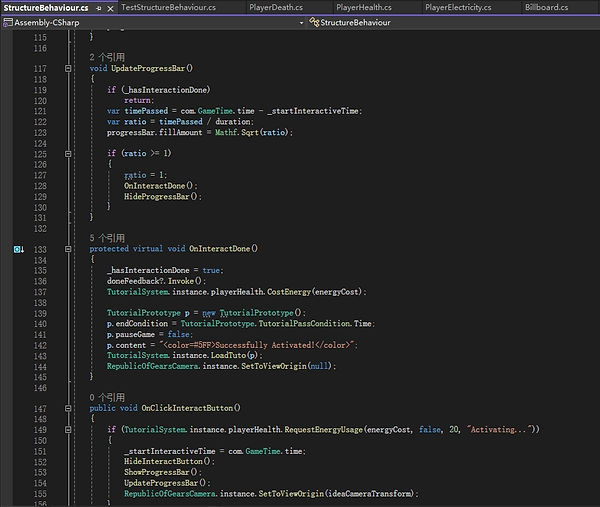Open the StructureBehaviour class dropdown

tap(355, 23)
